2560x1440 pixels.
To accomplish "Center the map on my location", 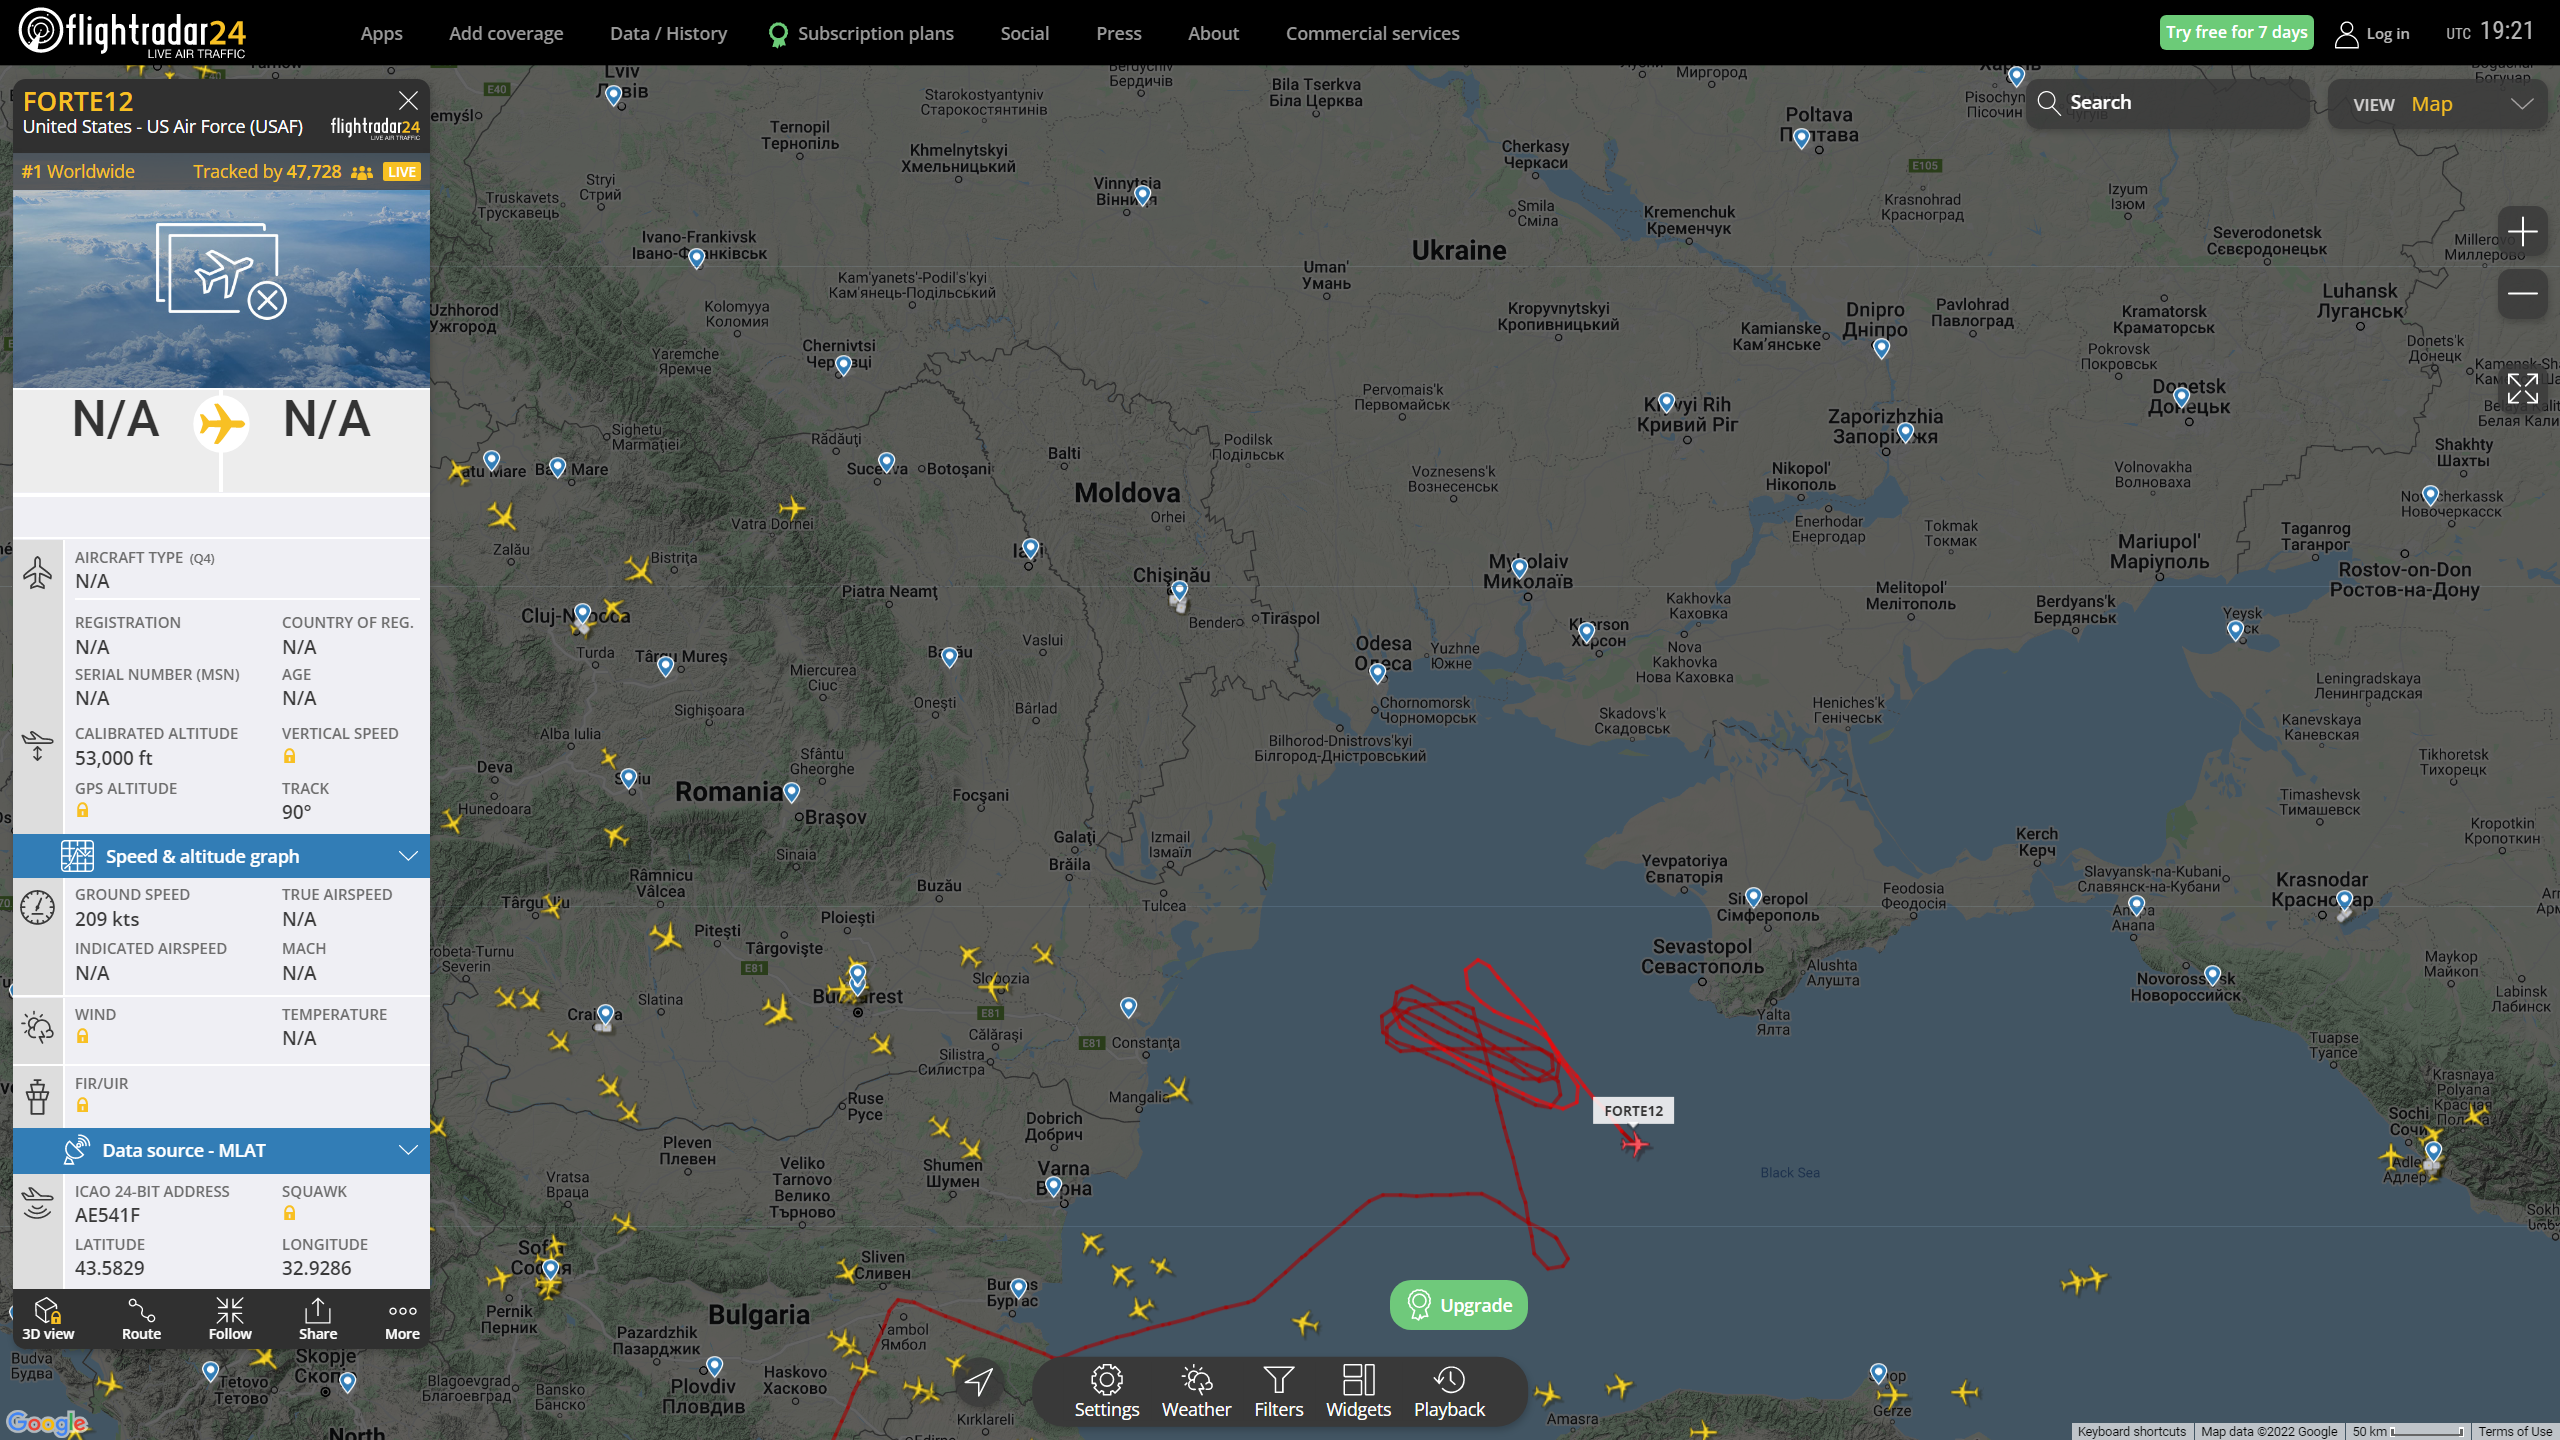I will click(x=979, y=1382).
